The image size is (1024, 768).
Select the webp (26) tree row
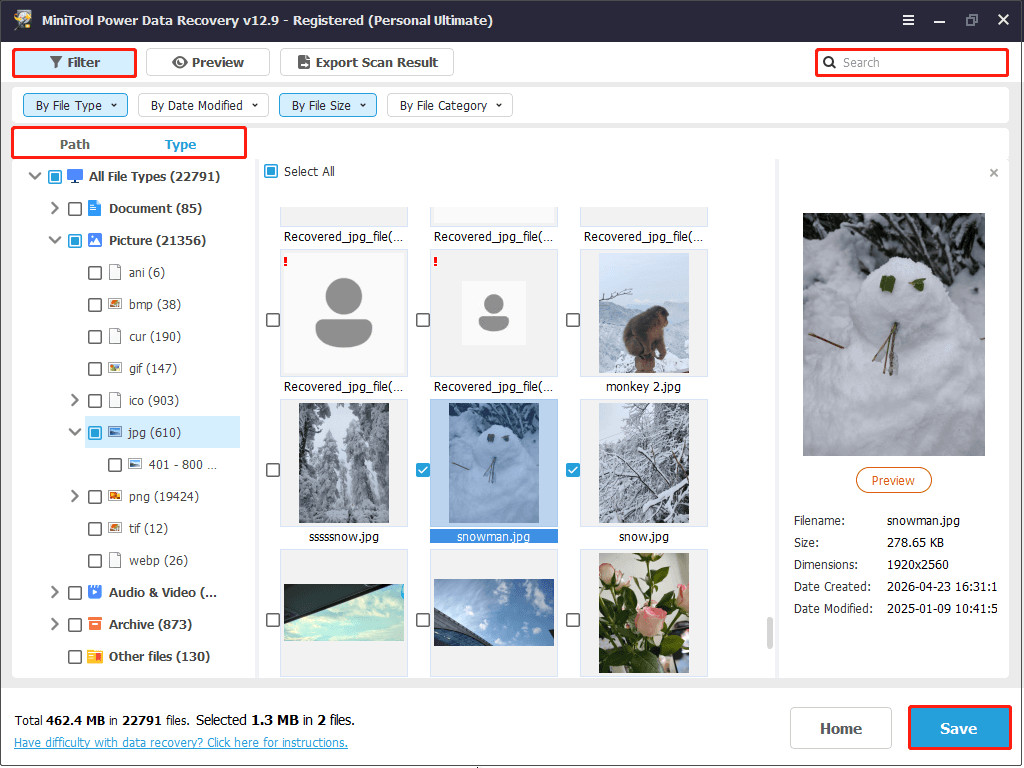(158, 560)
